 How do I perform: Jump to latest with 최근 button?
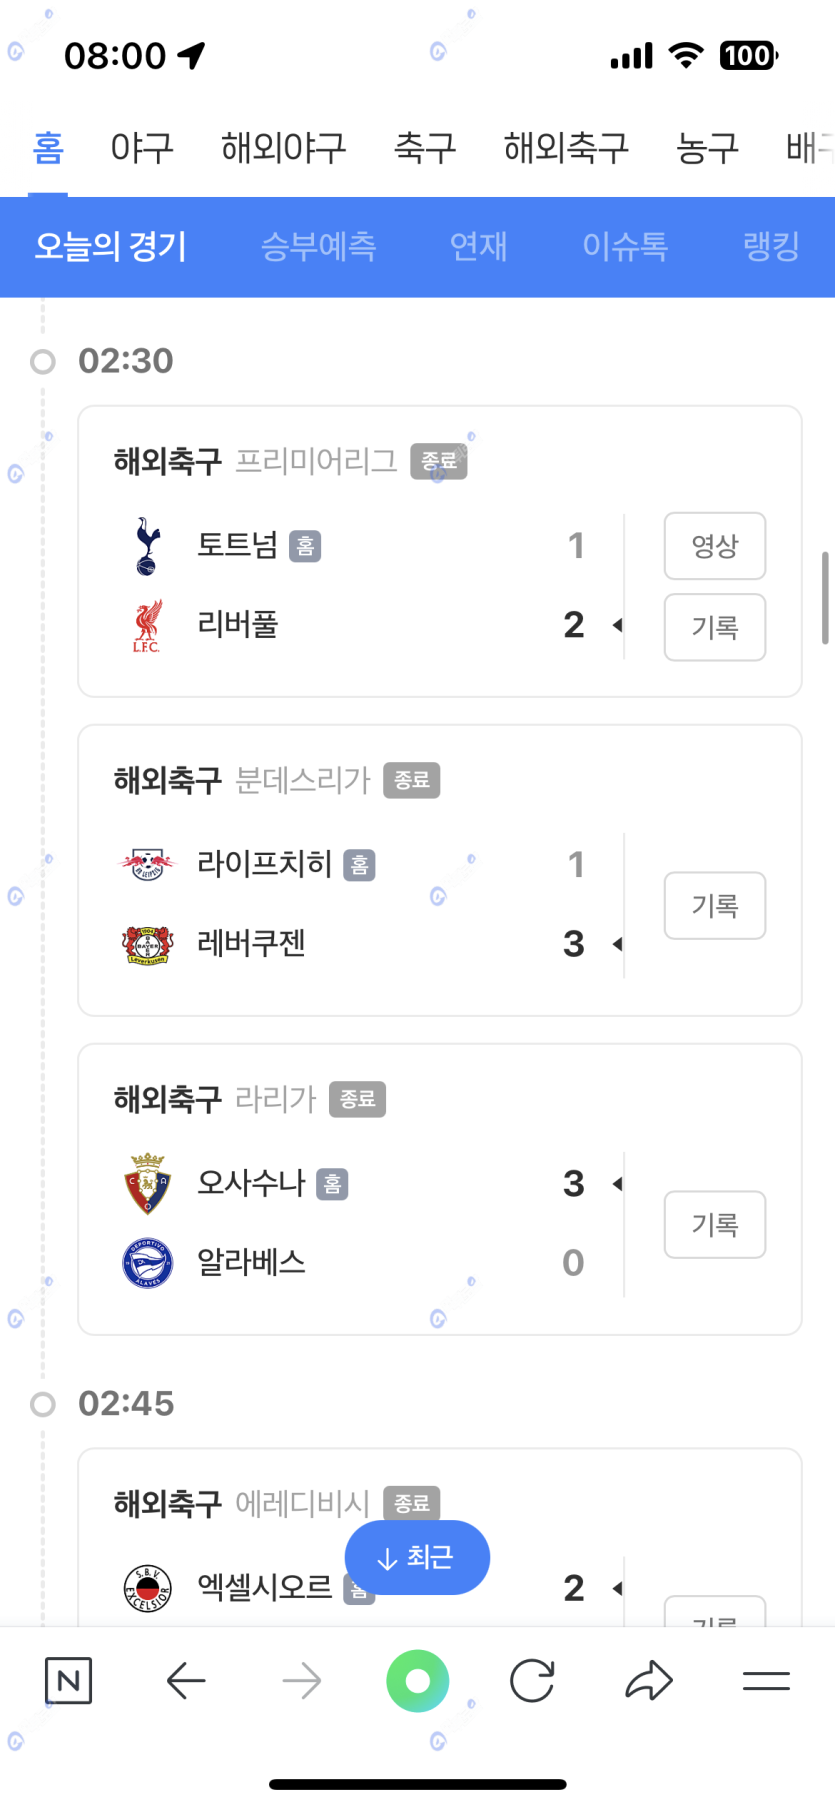[x=417, y=1557]
